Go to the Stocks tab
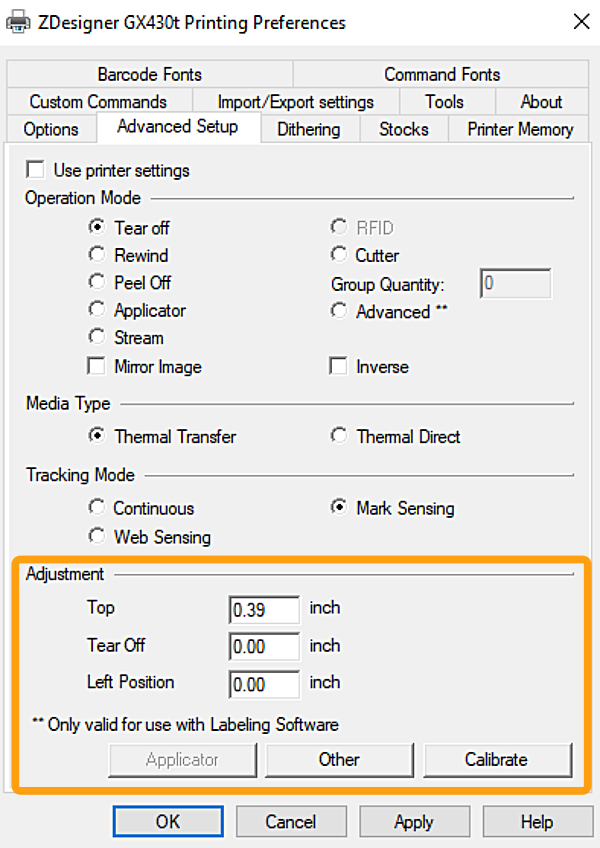Viewport: 600px width, 848px height. [404, 129]
